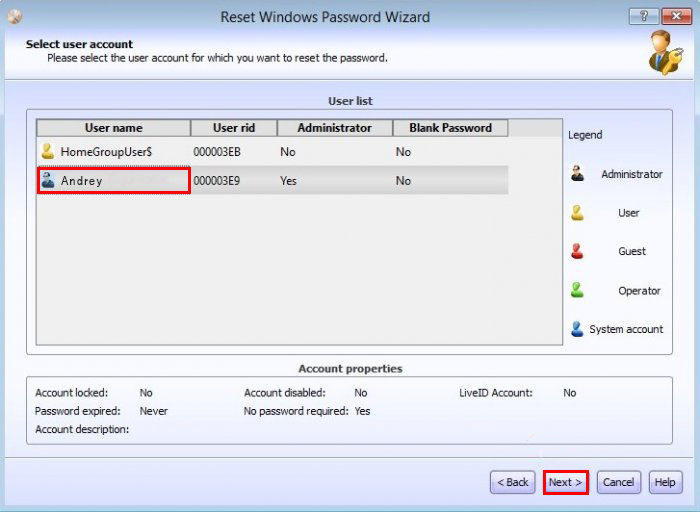700x512 pixels.
Task: Click the Administrator legend label
Action: [632, 174]
